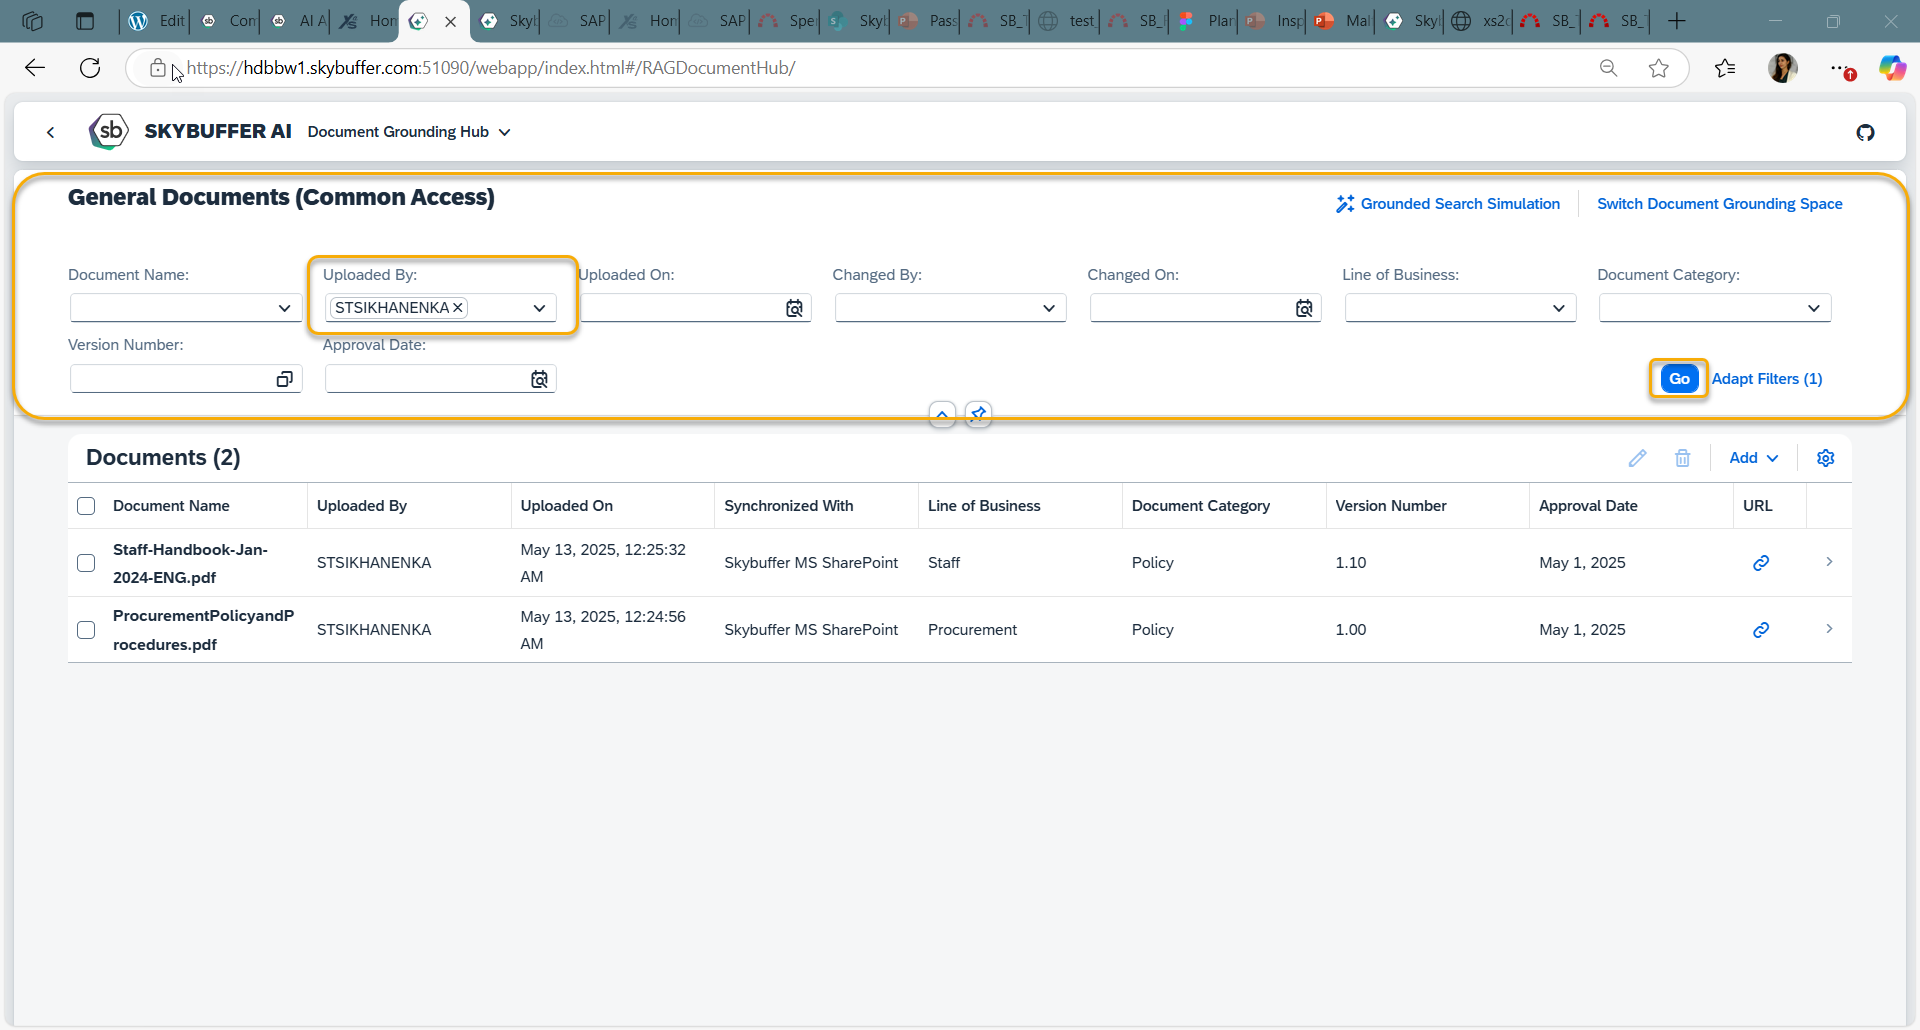This screenshot has height=1030, width=1920.
Task: Pin the filter header with pin icon
Action: click(x=978, y=414)
